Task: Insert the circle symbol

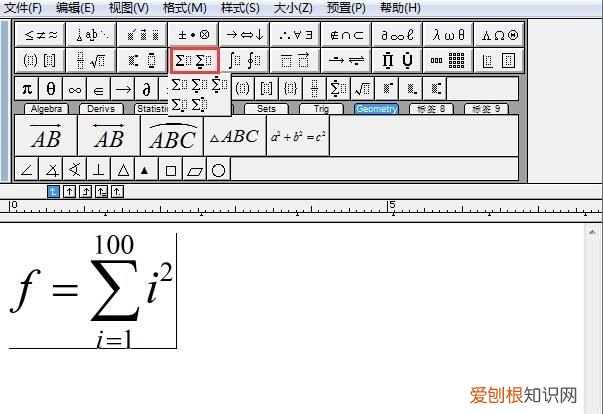Action: click(218, 169)
